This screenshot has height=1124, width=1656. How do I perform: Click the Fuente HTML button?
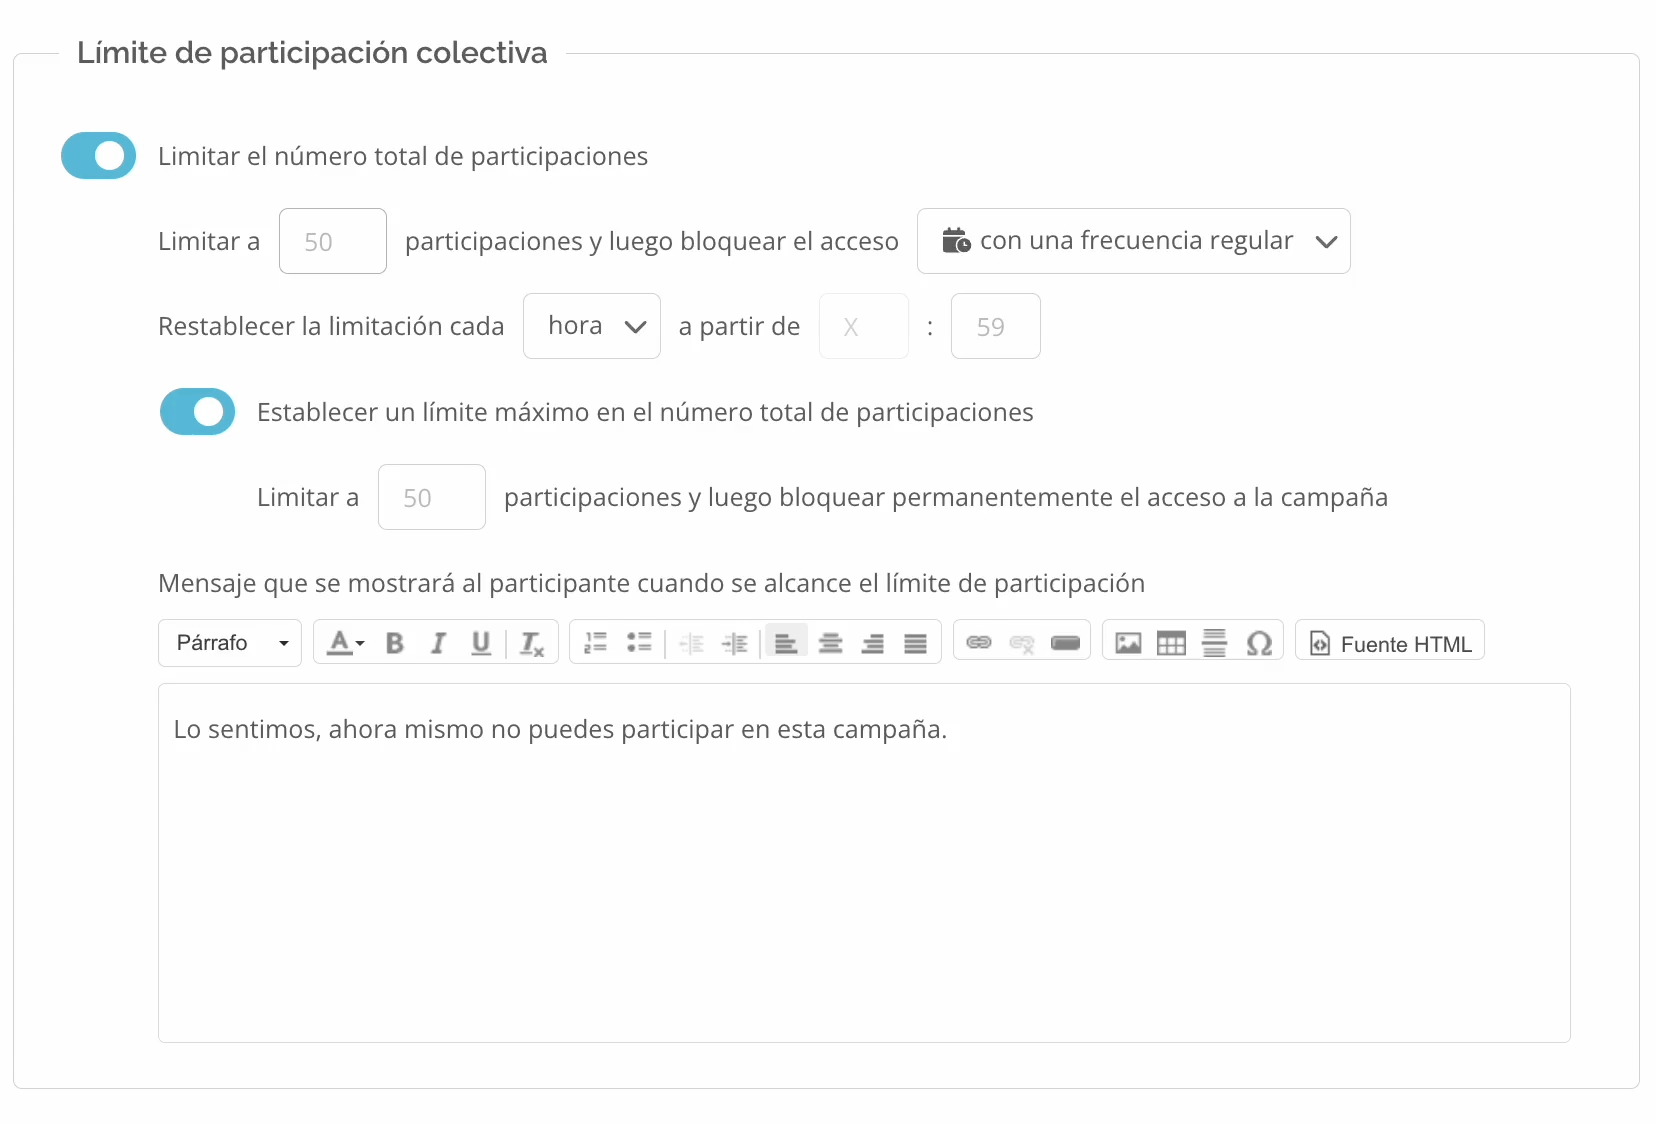[x=1390, y=643]
